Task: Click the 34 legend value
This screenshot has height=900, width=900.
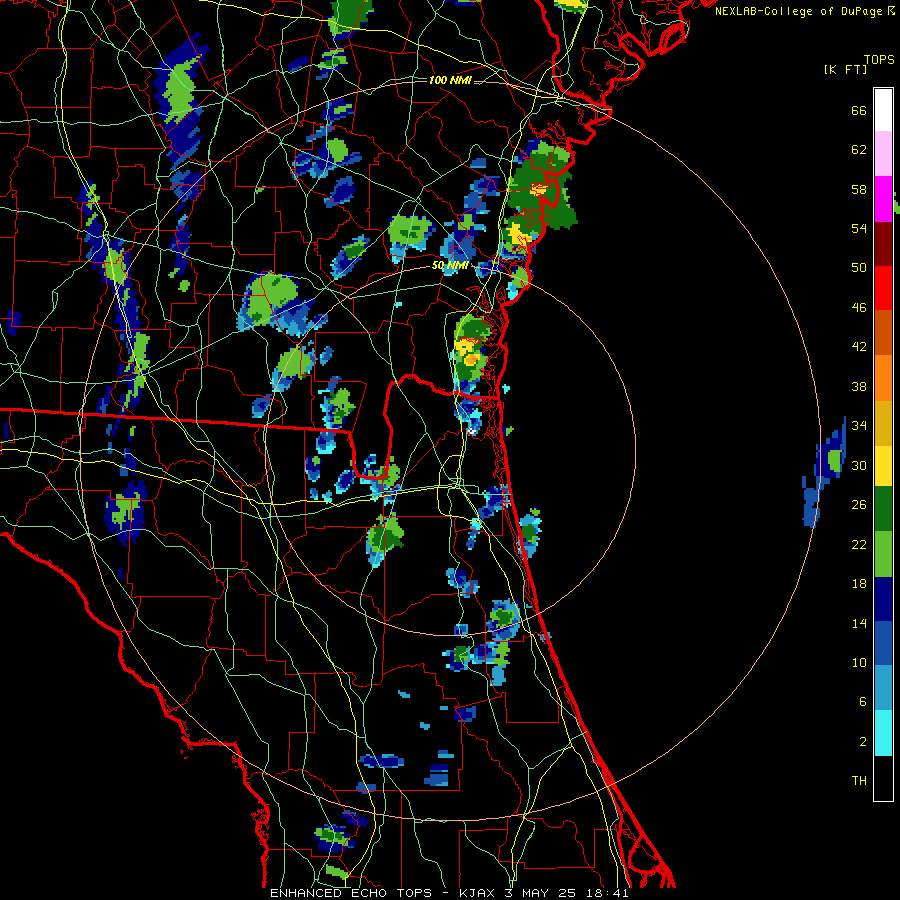Action: [859, 426]
